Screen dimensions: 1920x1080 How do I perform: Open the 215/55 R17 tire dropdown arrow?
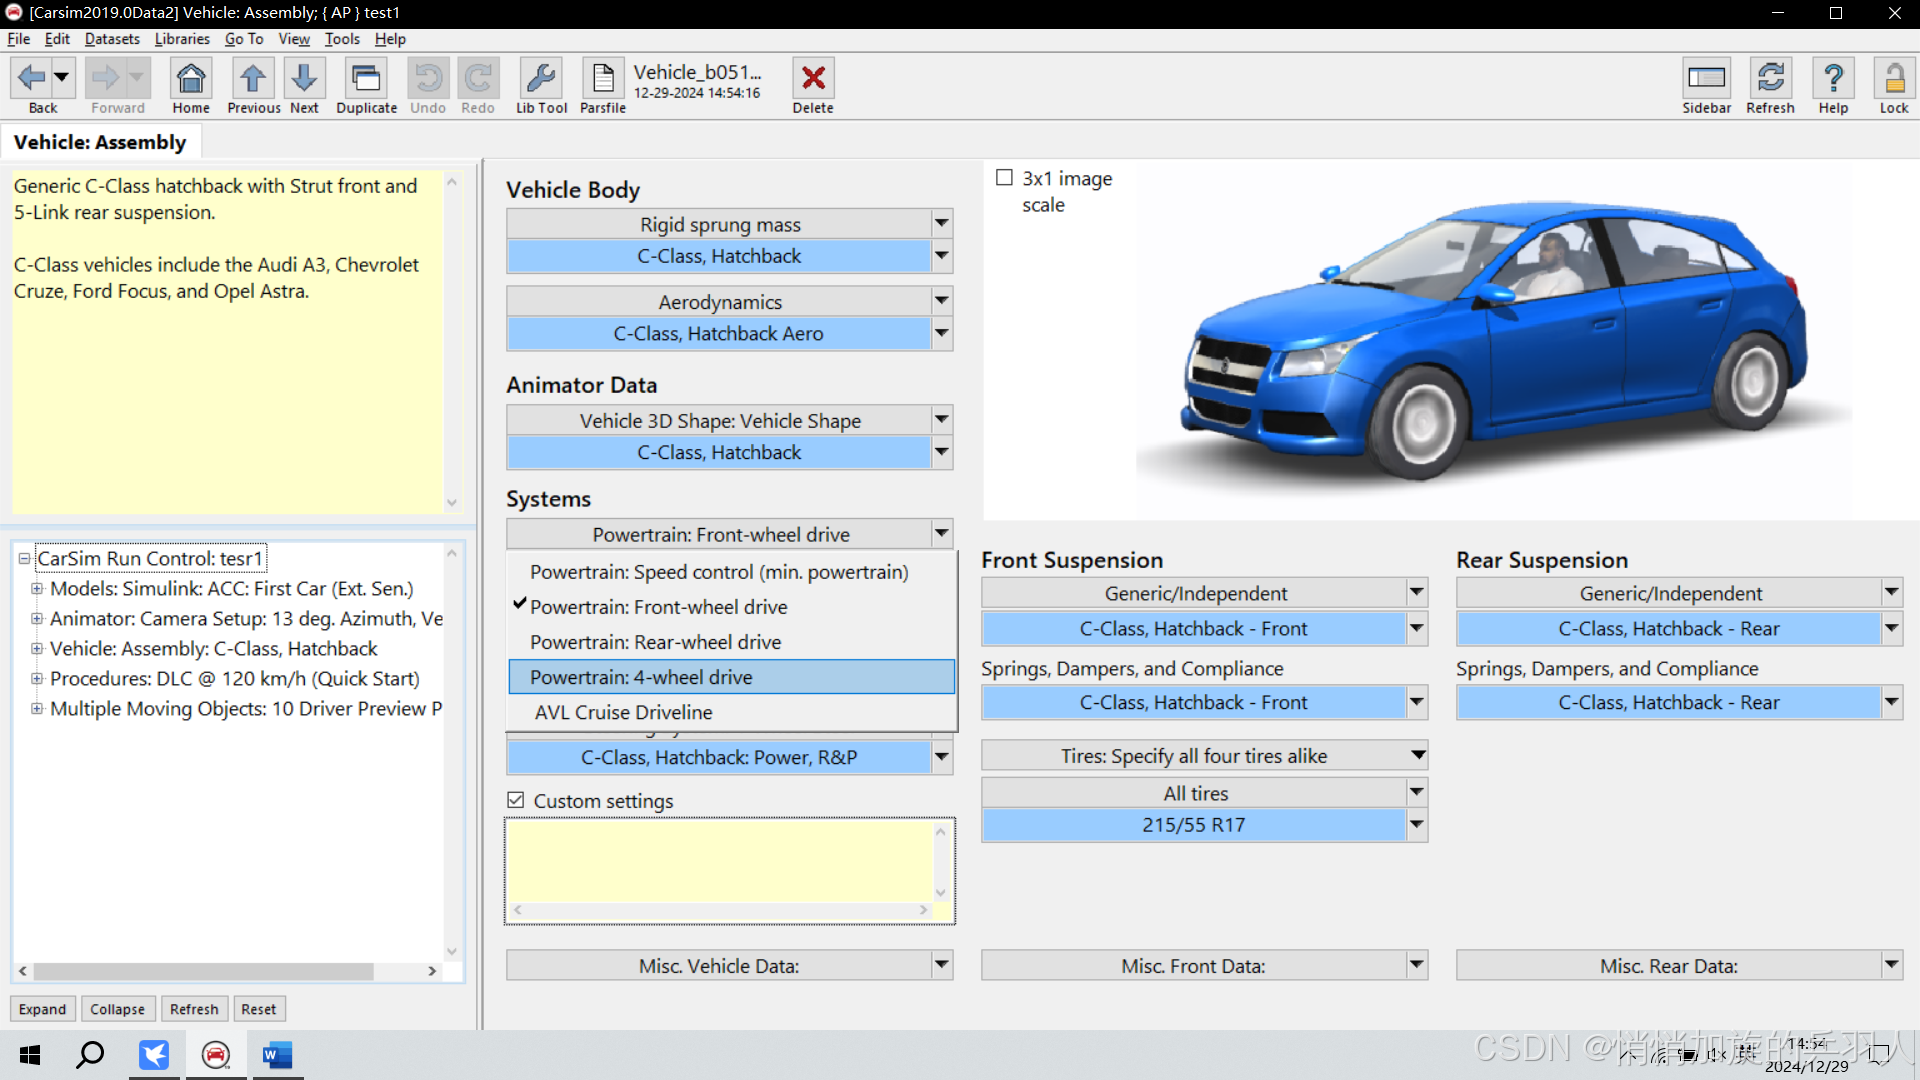pos(1416,825)
